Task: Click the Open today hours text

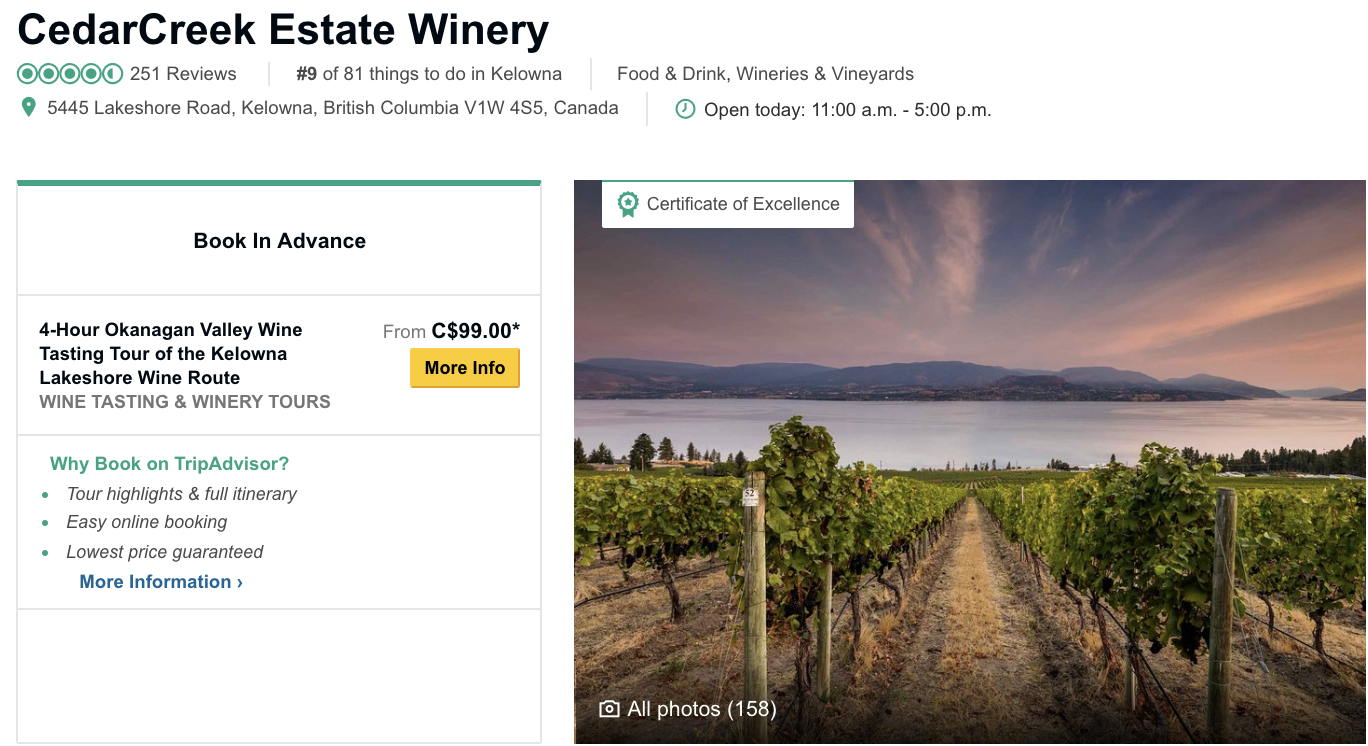Action: (x=847, y=110)
